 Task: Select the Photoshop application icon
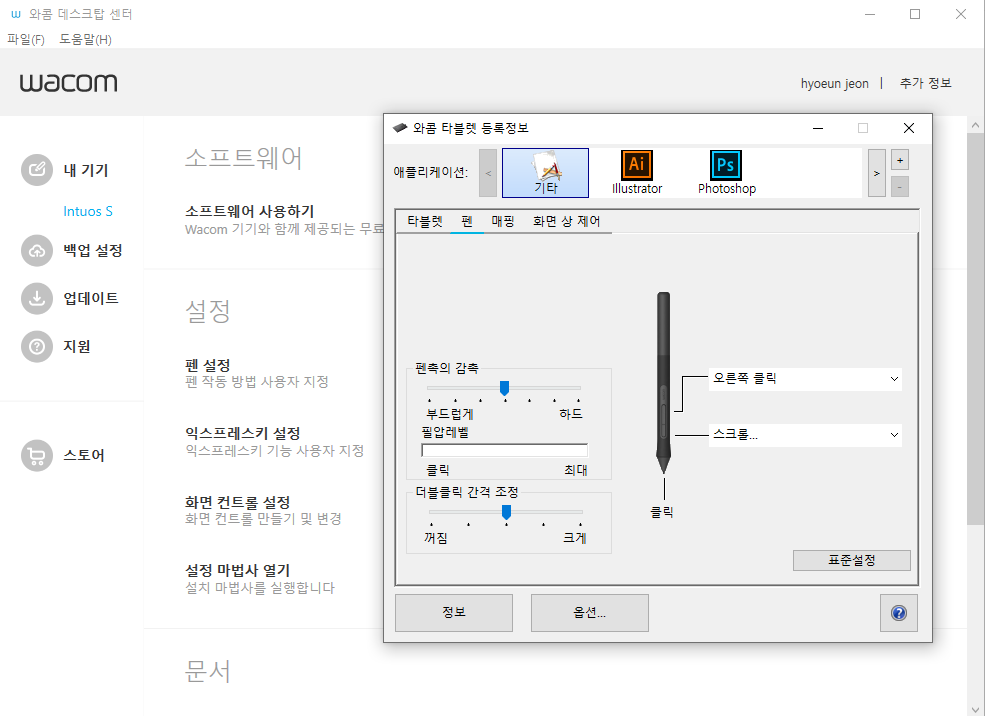pyautogui.click(x=726, y=173)
